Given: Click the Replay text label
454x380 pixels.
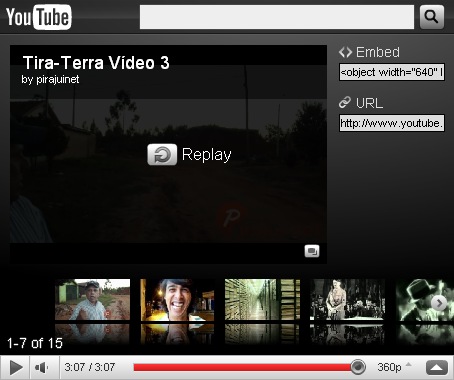Looking at the screenshot, I should 207,155.
